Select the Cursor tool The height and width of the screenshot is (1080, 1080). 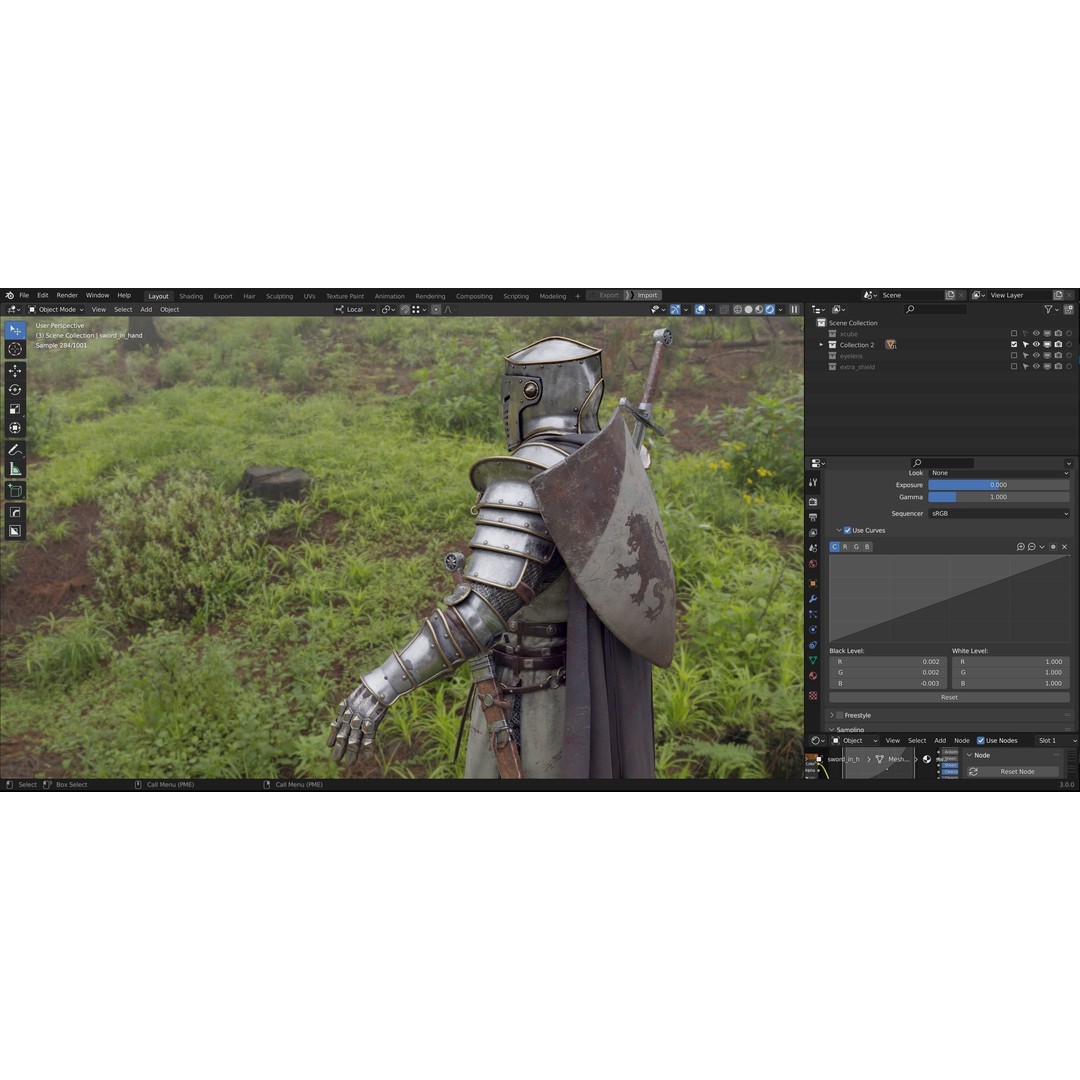pyautogui.click(x=15, y=349)
